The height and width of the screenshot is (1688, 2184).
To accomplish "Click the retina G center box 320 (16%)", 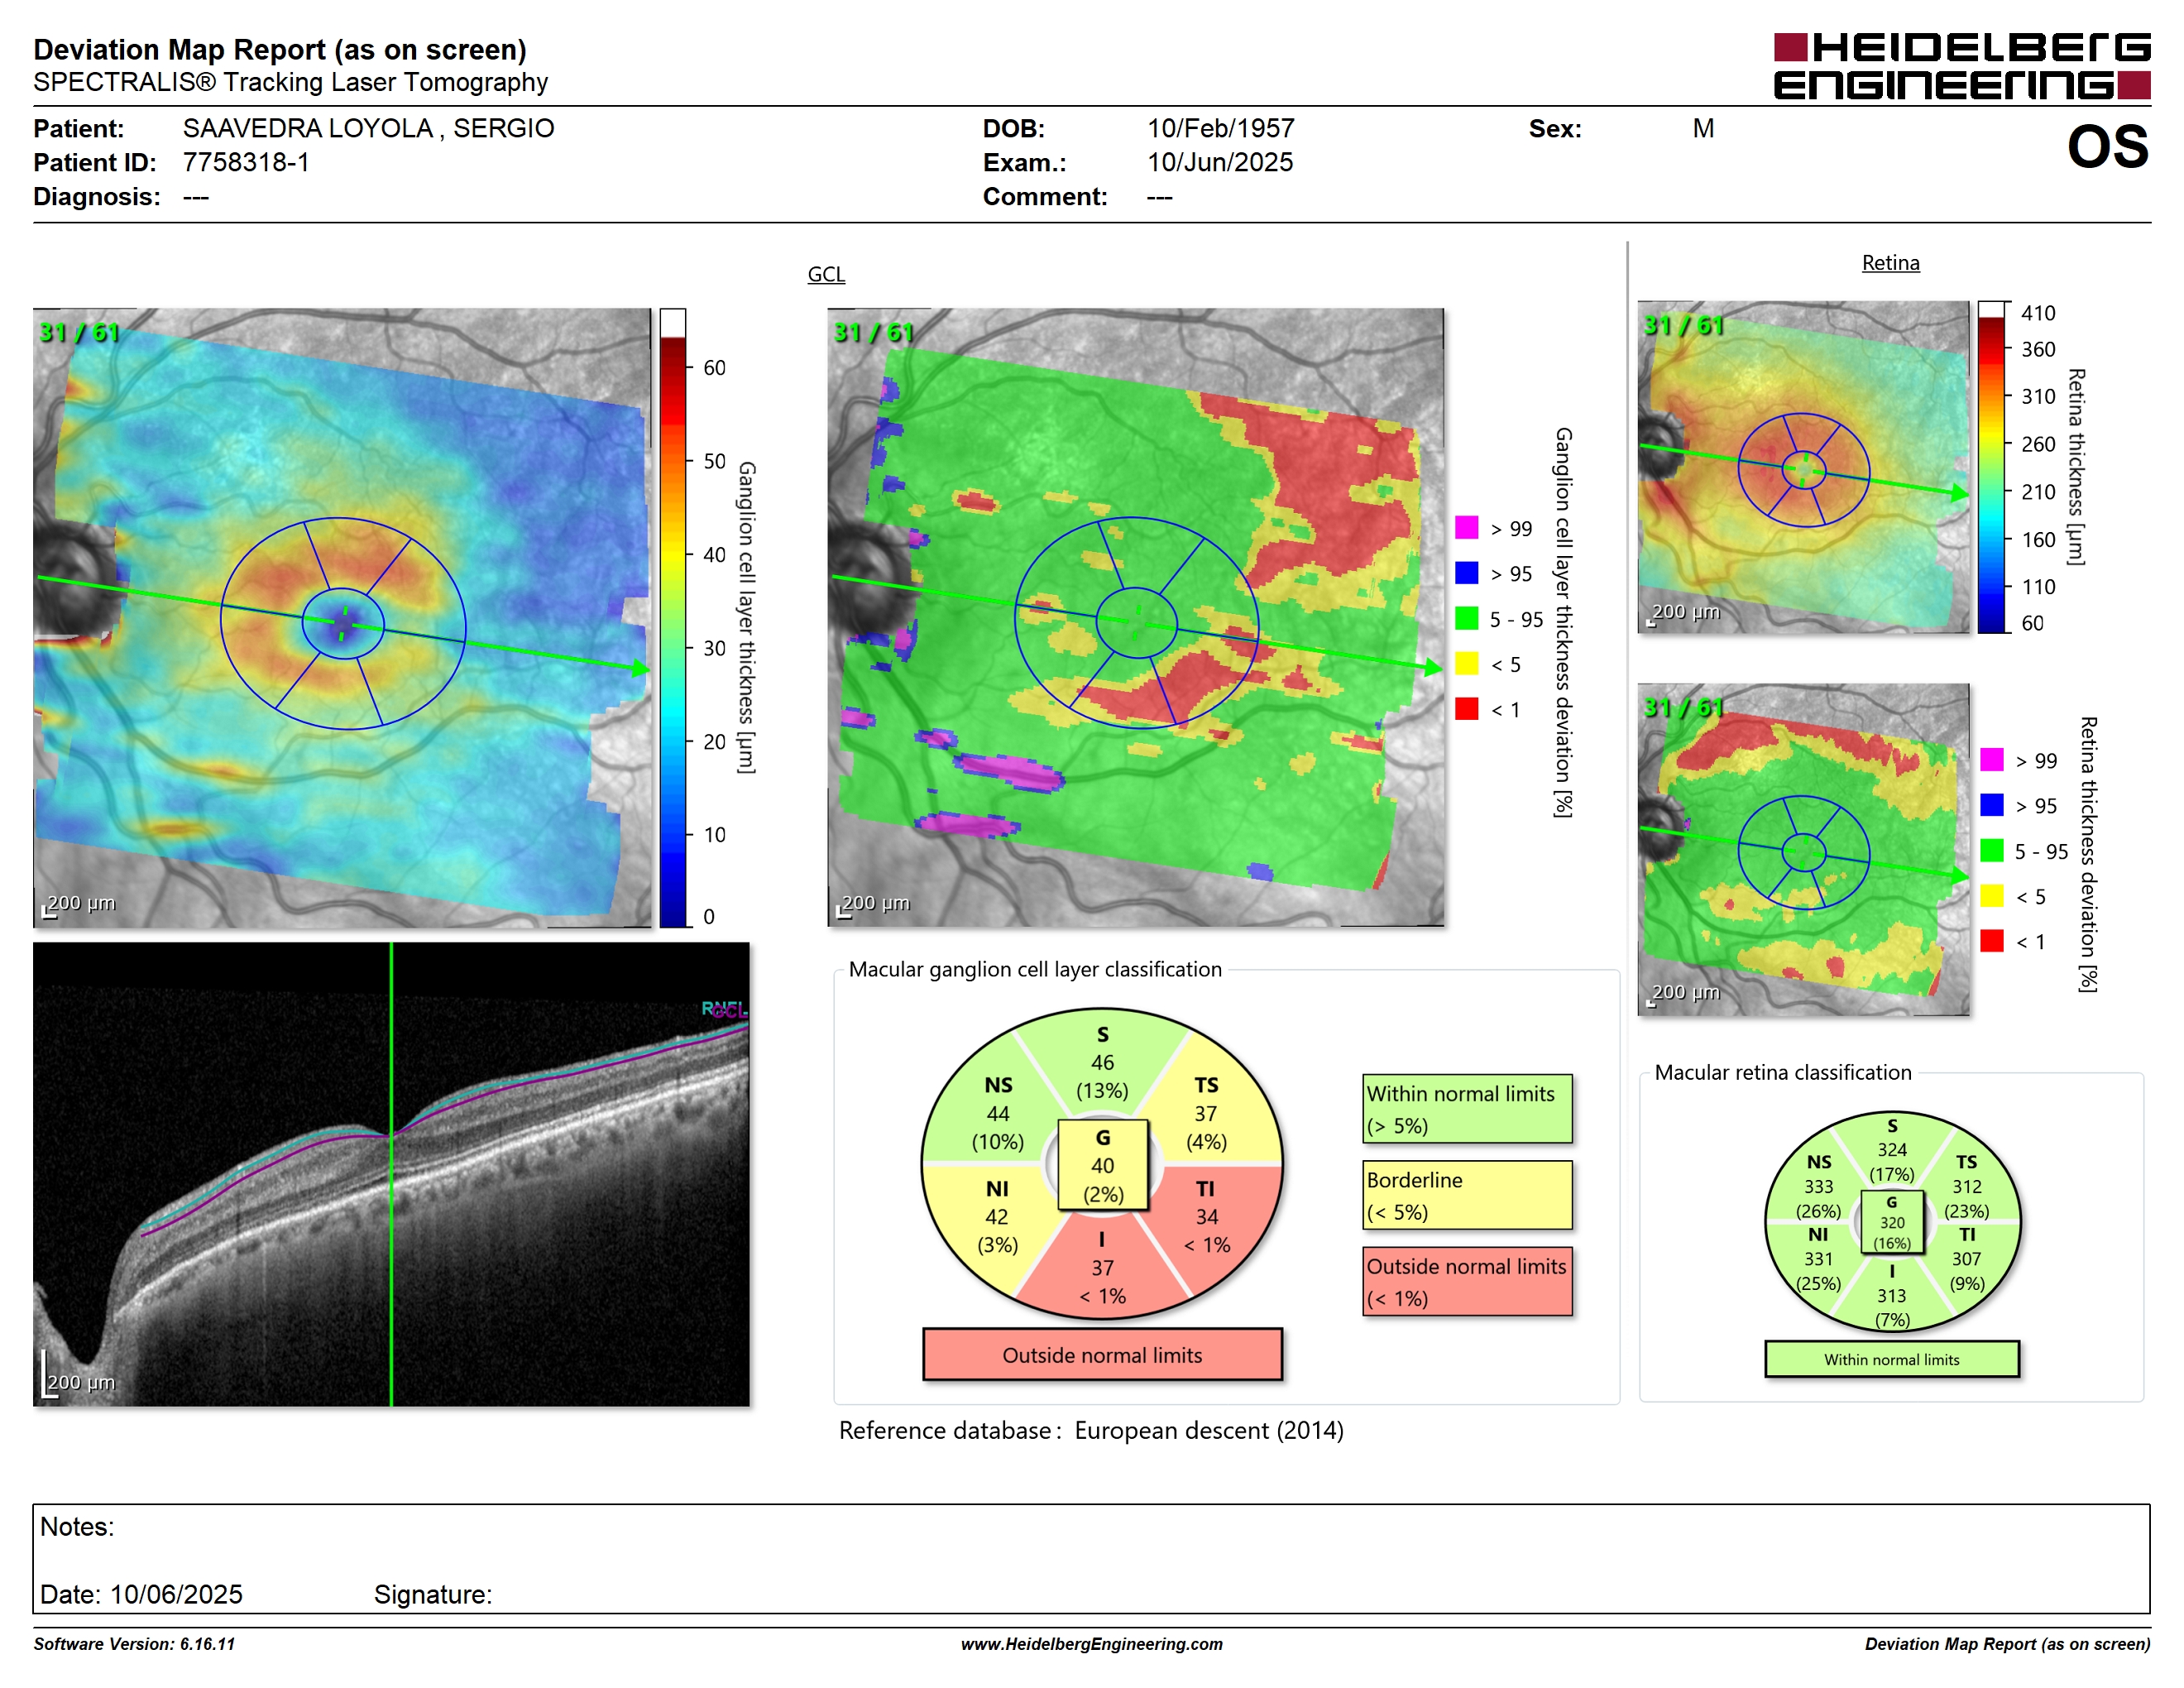I will tap(1891, 1222).
